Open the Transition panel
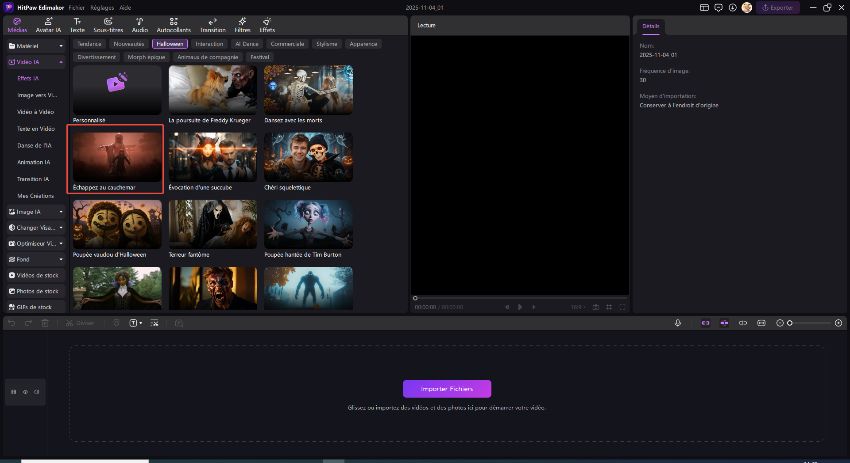This screenshot has height=463, width=850. (x=212, y=24)
